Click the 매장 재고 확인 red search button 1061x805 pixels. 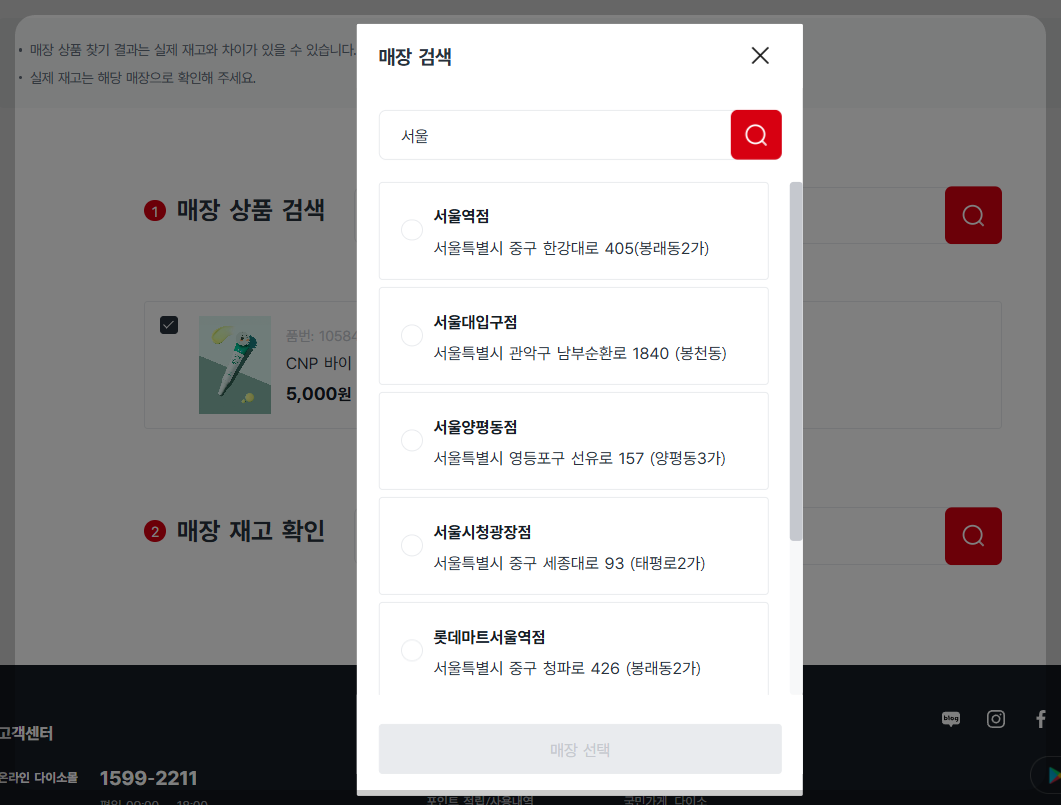tap(973, 536)
